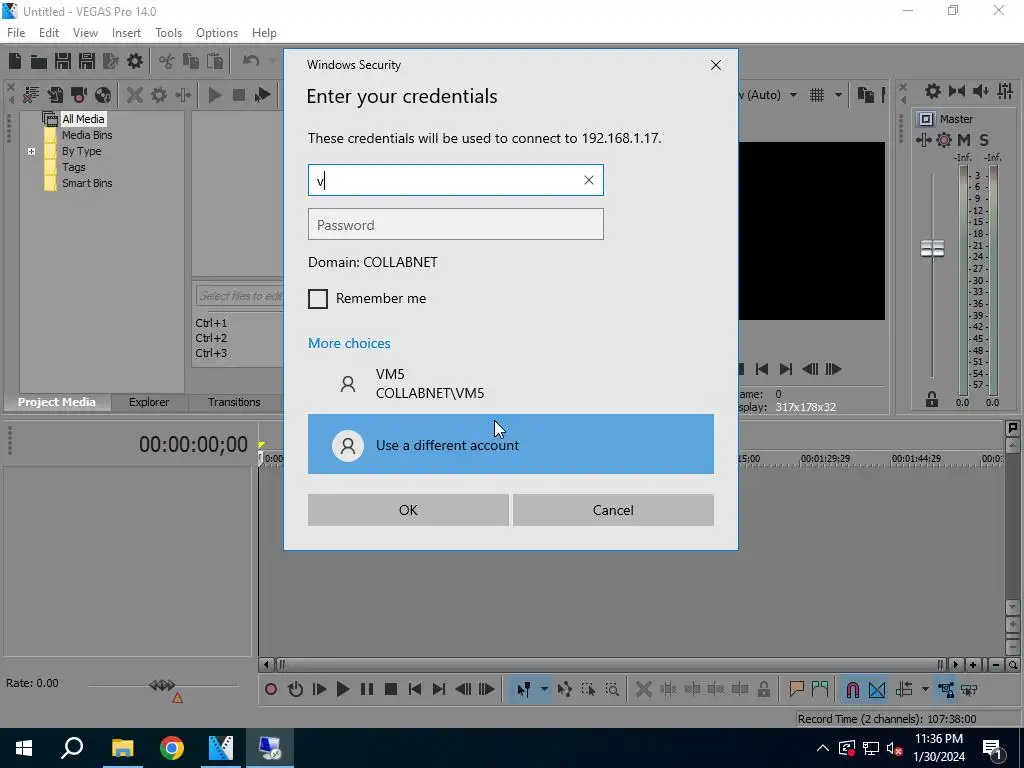Open the Normal Edit tool dropdown arrow
The height and width of the screenshot is (768, 1024).
(543, 689)
